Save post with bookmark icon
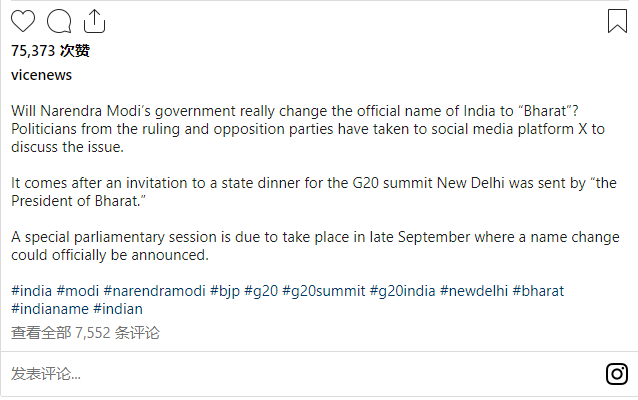 617,21
